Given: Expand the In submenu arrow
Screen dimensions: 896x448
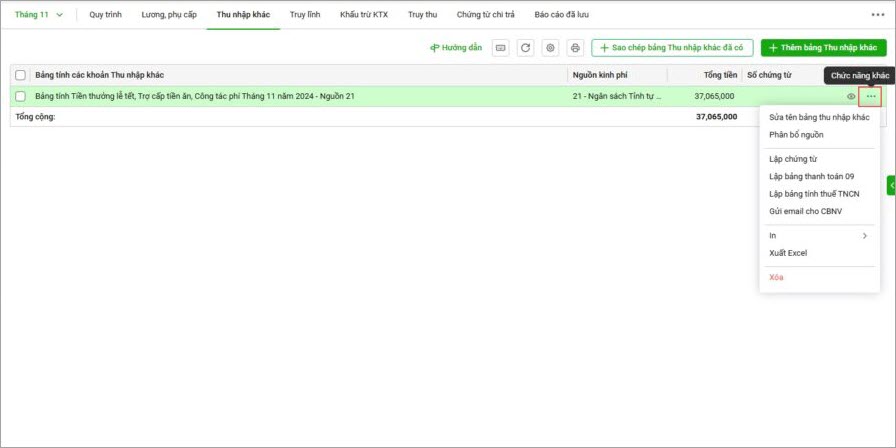Looking at the screenshot, I should point(864,236).
